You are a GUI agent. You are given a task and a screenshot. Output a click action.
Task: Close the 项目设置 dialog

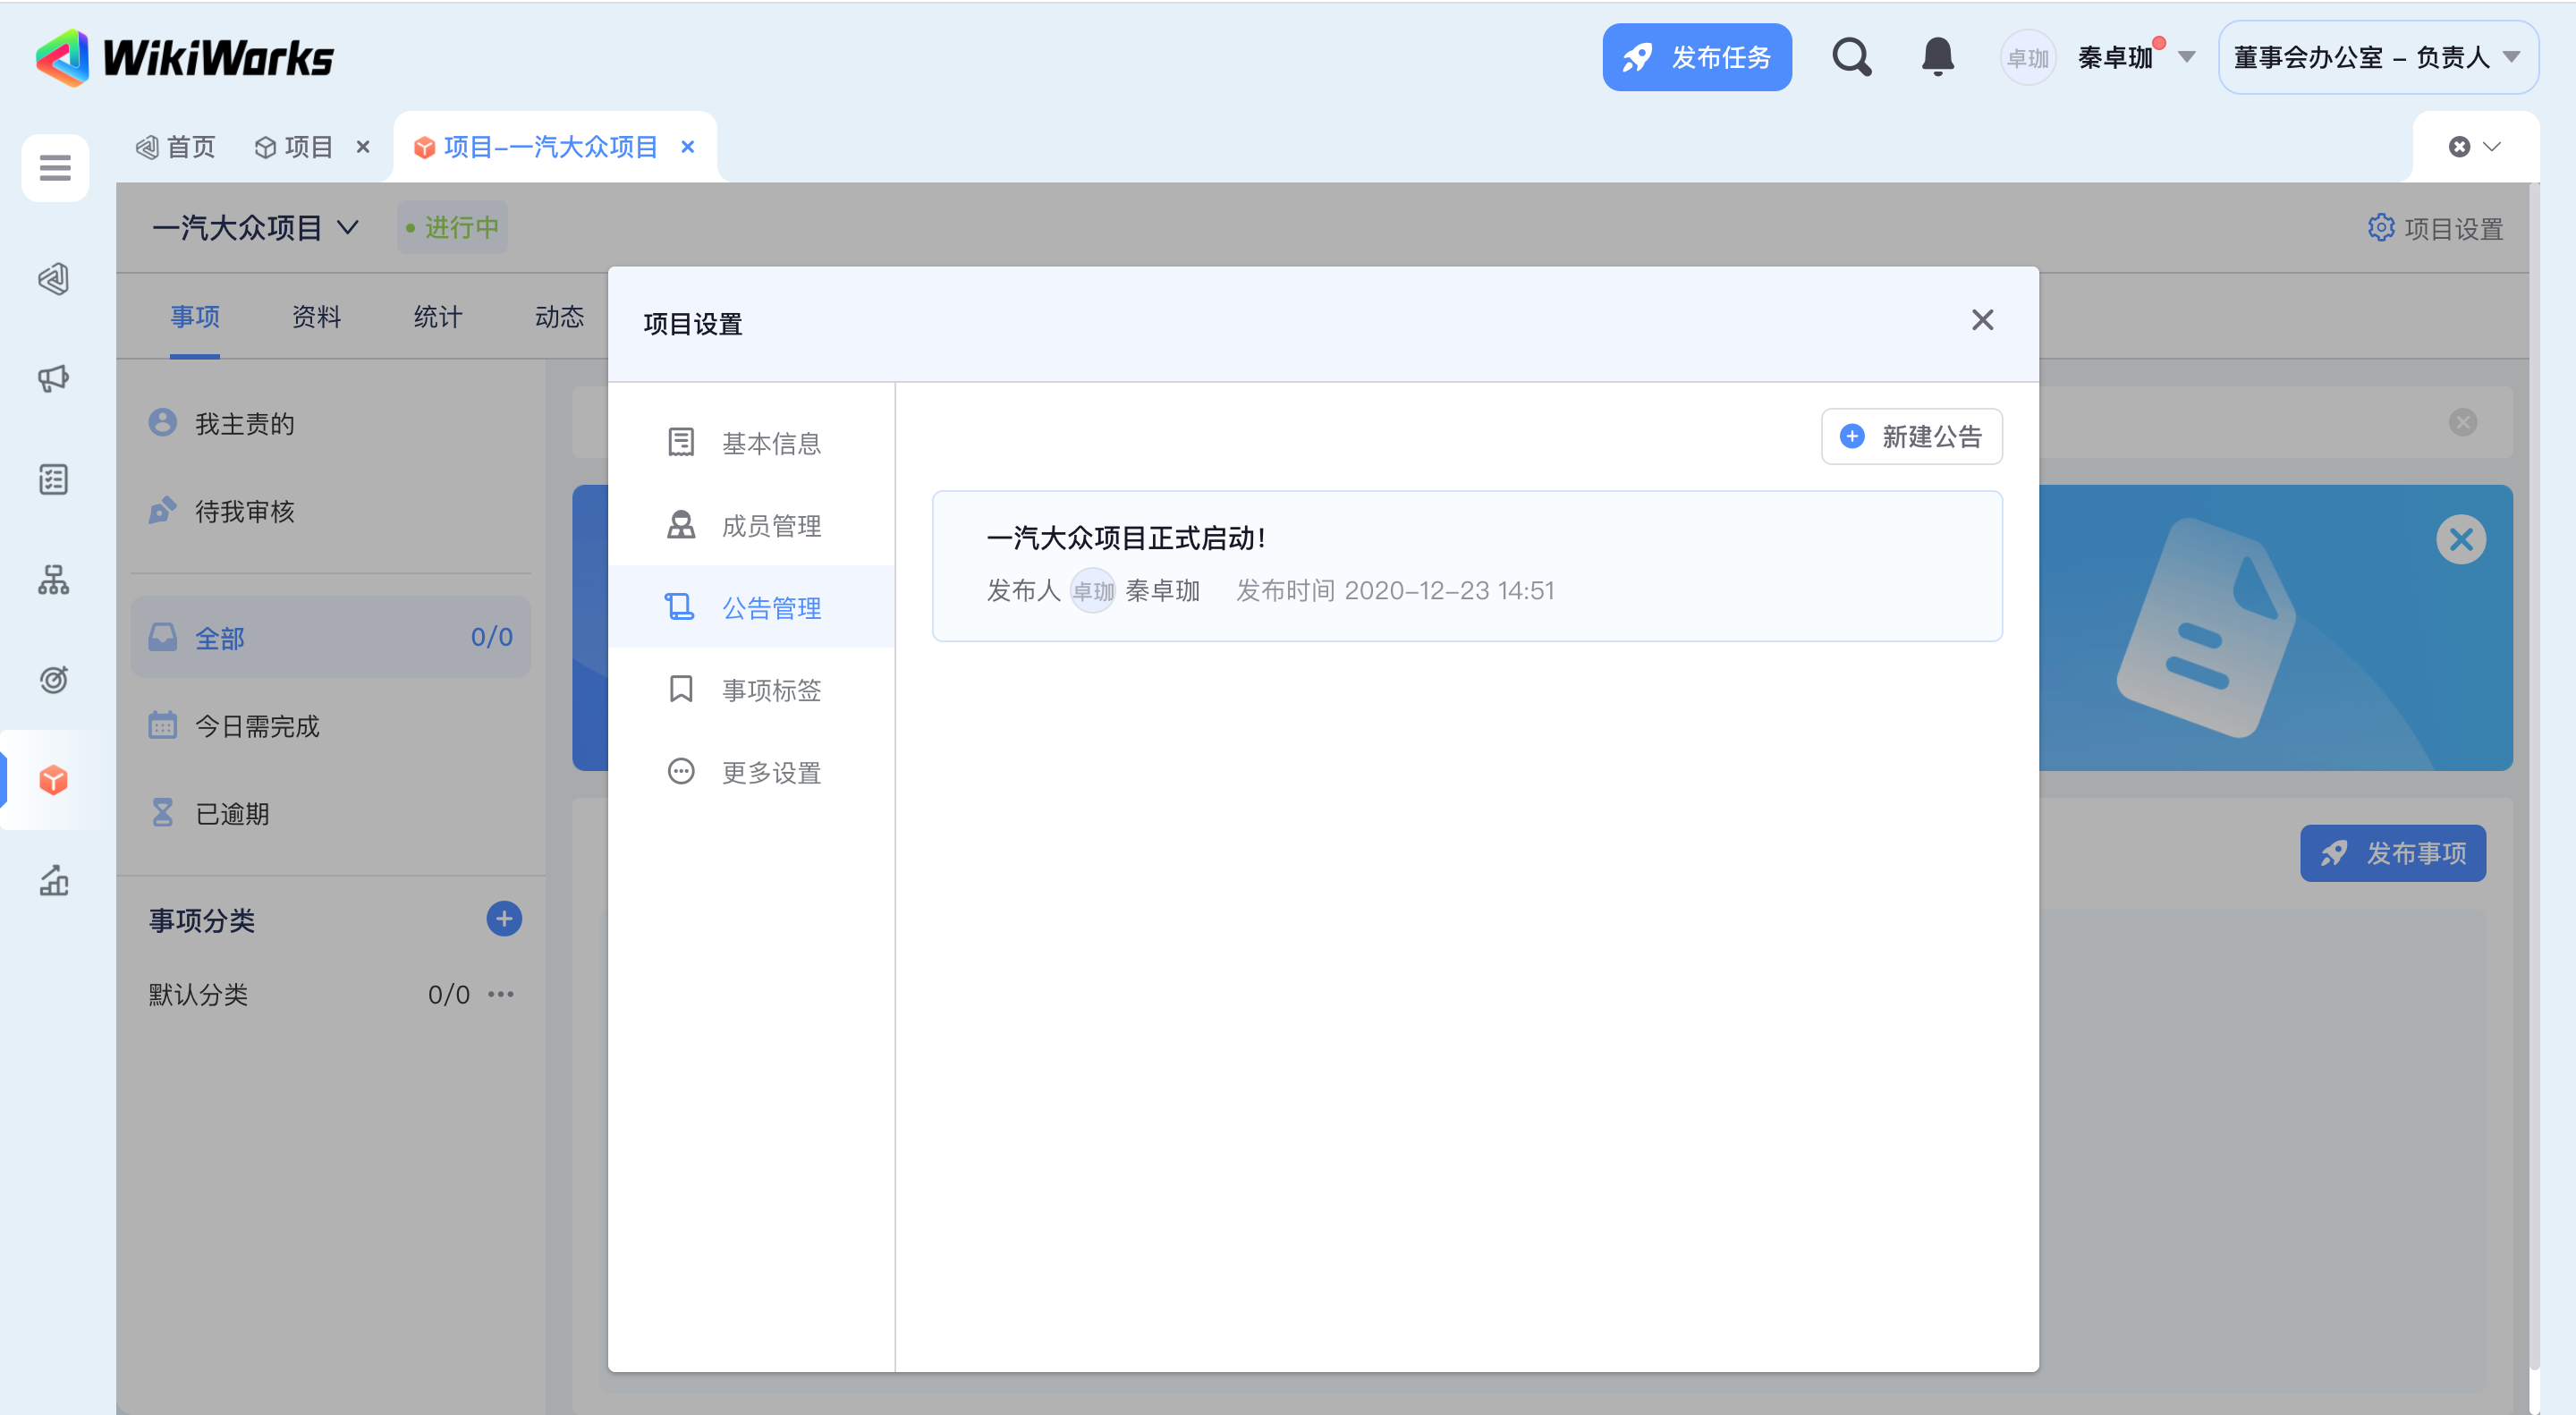click(x=1981, y=320)
